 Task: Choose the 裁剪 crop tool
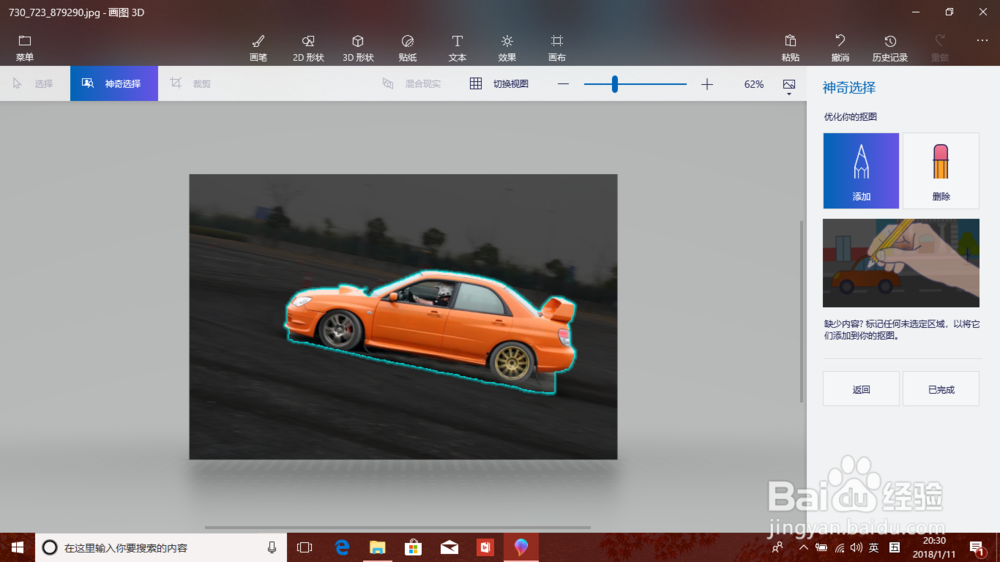pos(191,84)
